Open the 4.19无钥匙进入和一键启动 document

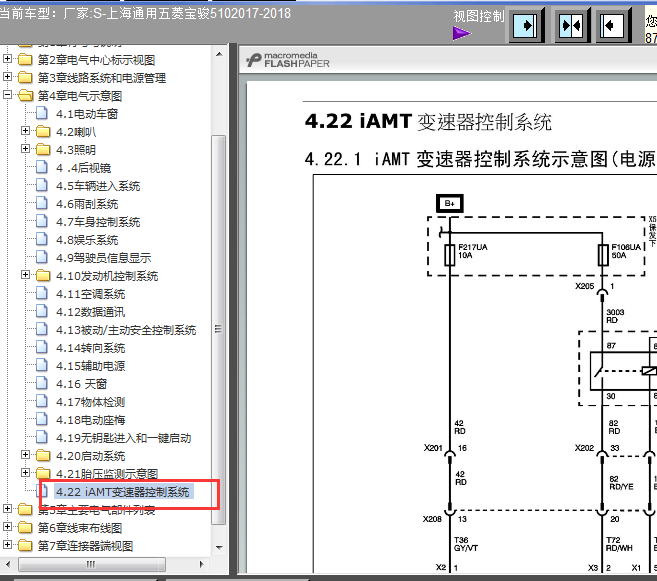[x=124, y=438]
